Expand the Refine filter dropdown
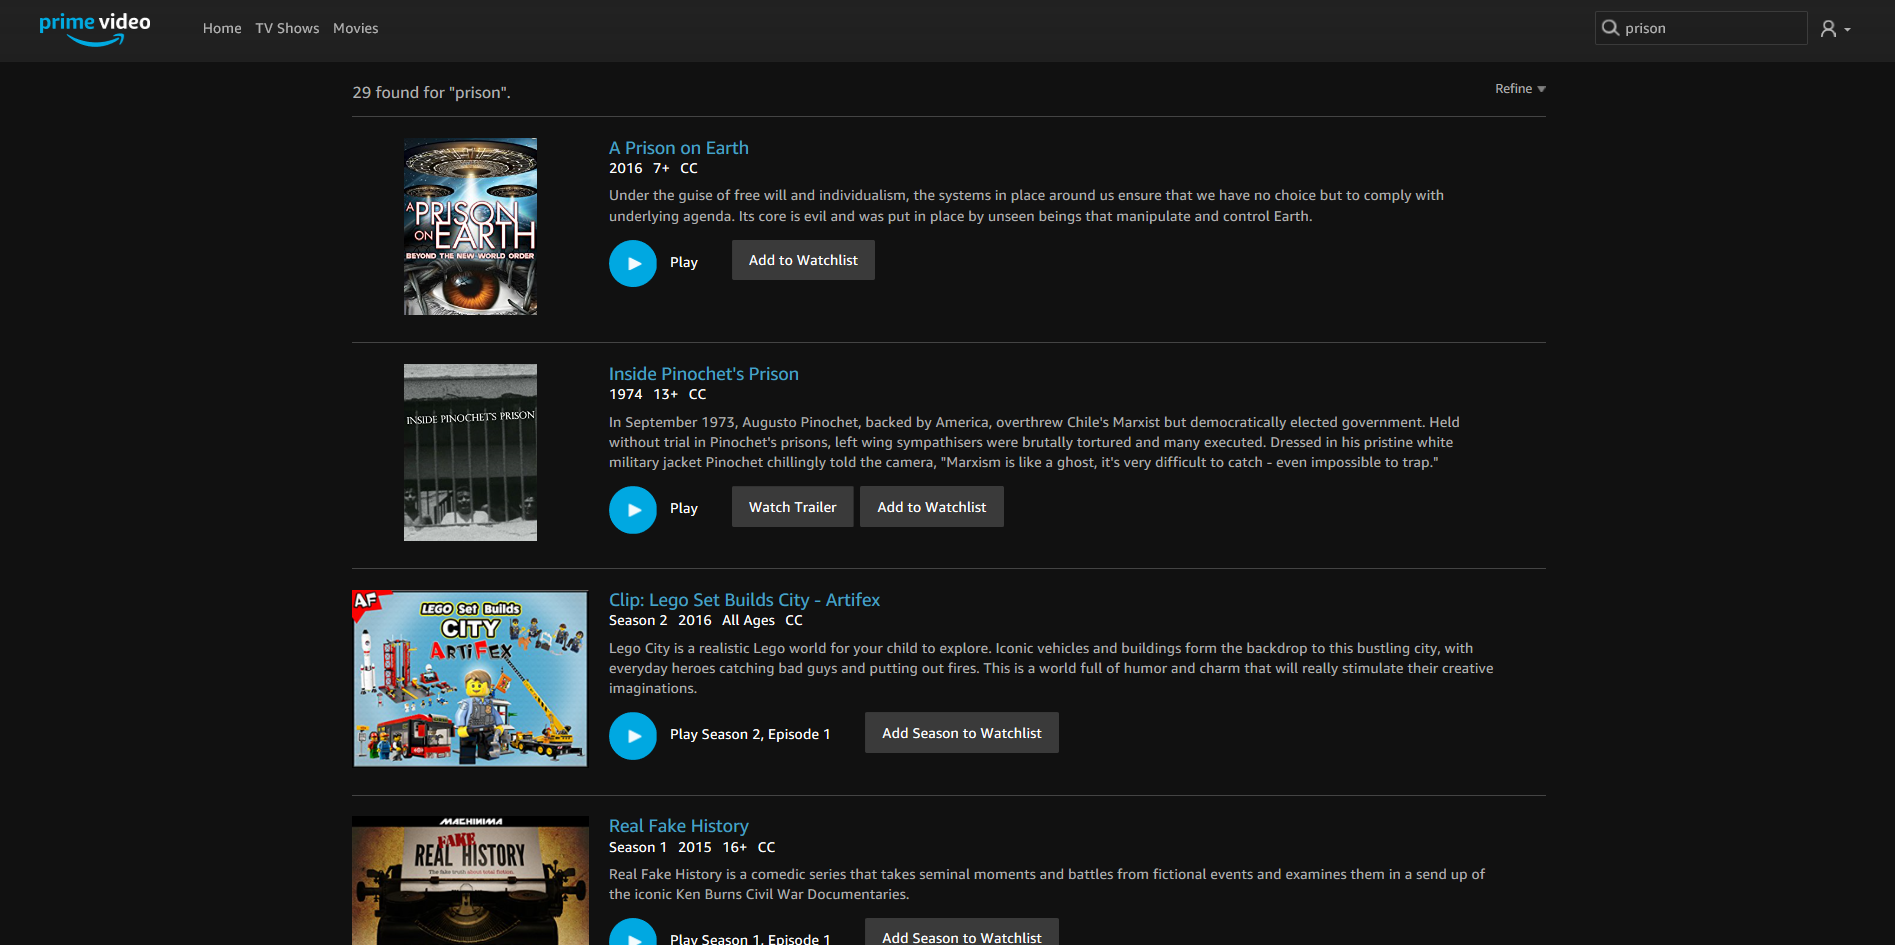The image size is (1895, 945). [1520, 89]
